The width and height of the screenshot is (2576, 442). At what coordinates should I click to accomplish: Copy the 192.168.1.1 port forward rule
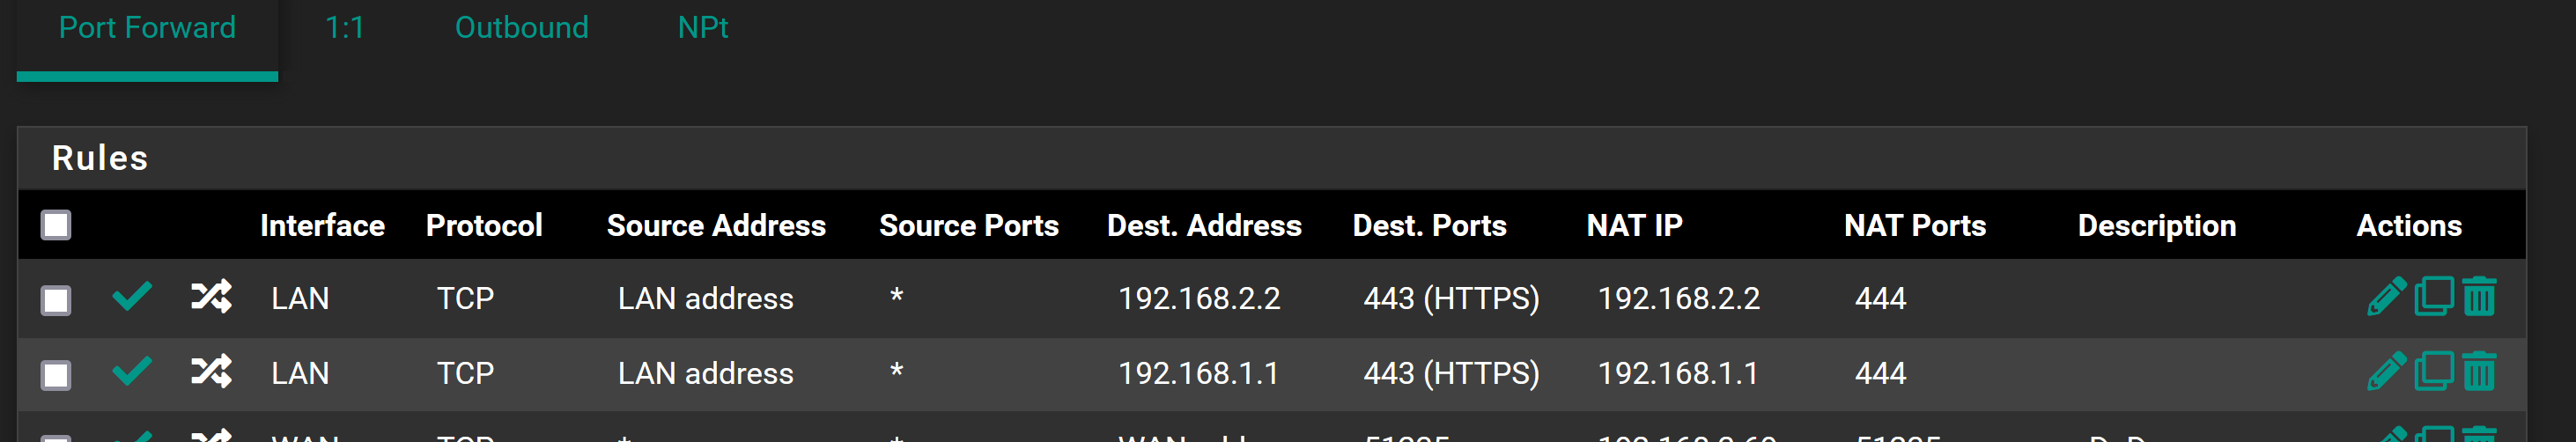click(x=2434, y=372)
